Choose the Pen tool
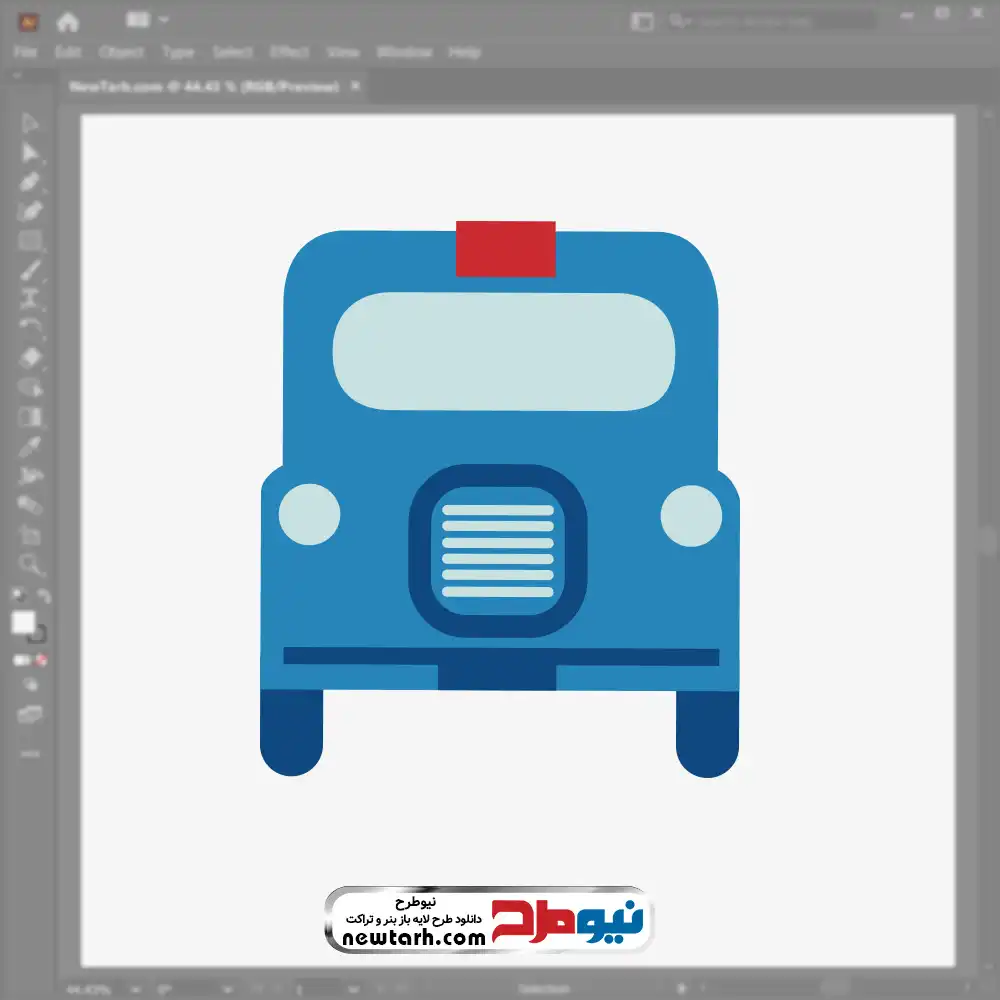This screenshot has height=1000, width=1000. click(x=30, y=182)
